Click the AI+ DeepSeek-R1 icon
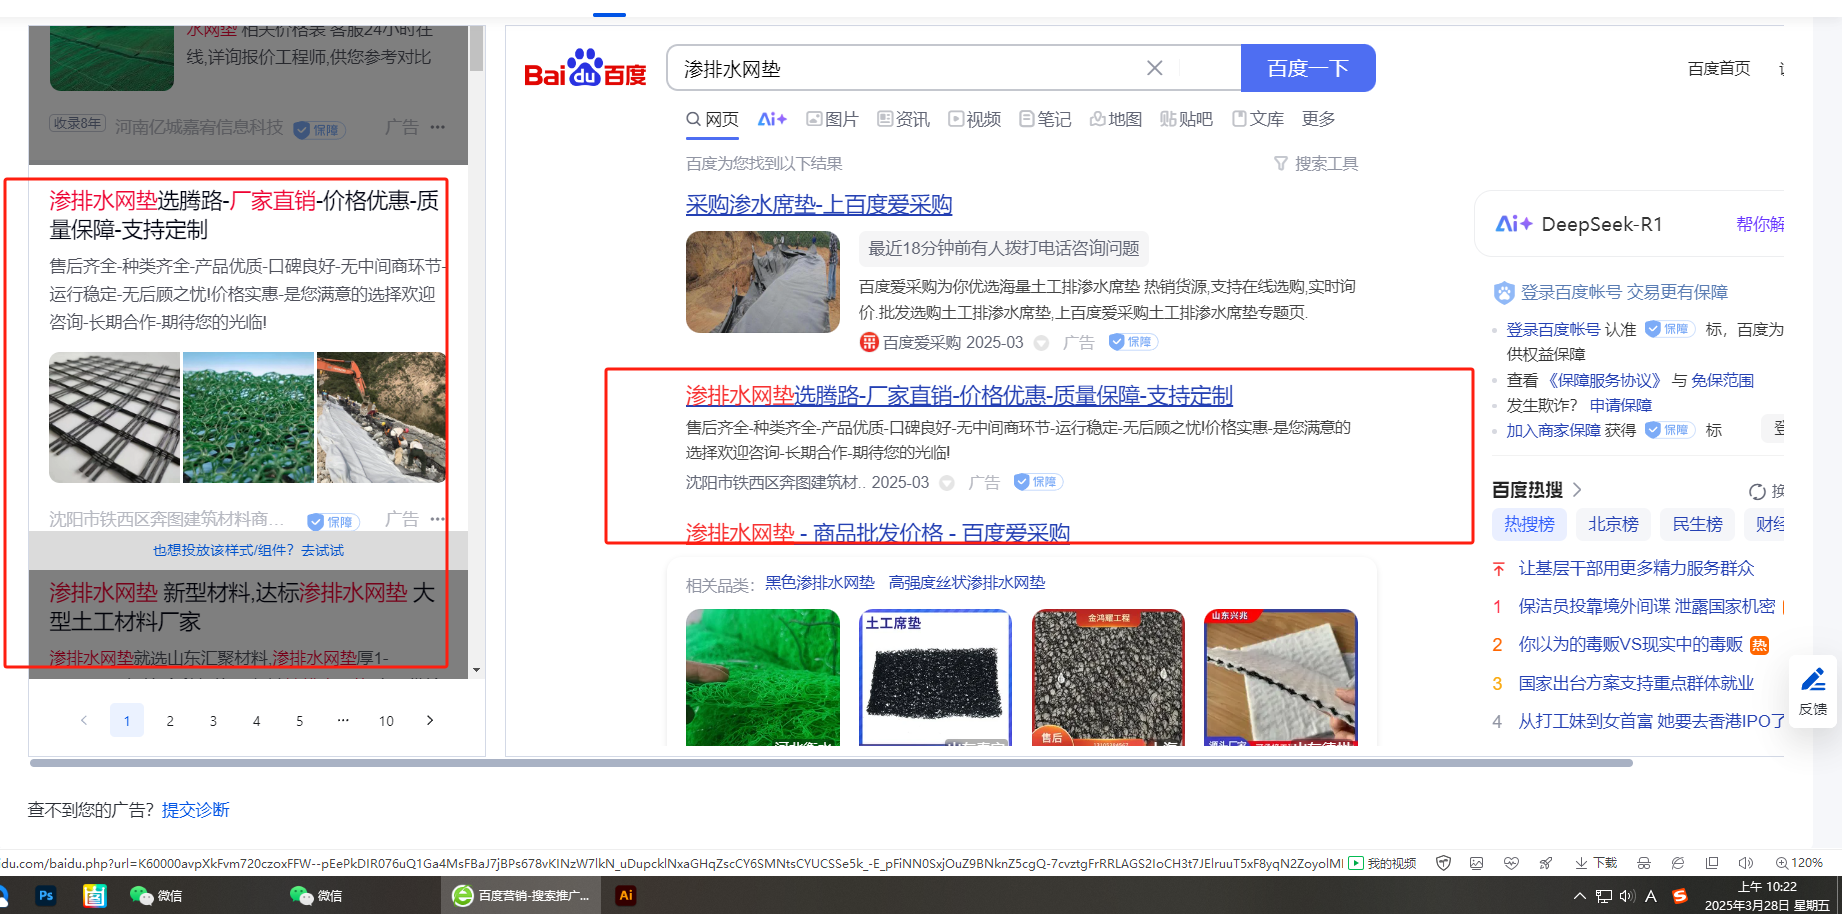Image resolution: width=1842 pixels, height=914 pixels. 1513,224
